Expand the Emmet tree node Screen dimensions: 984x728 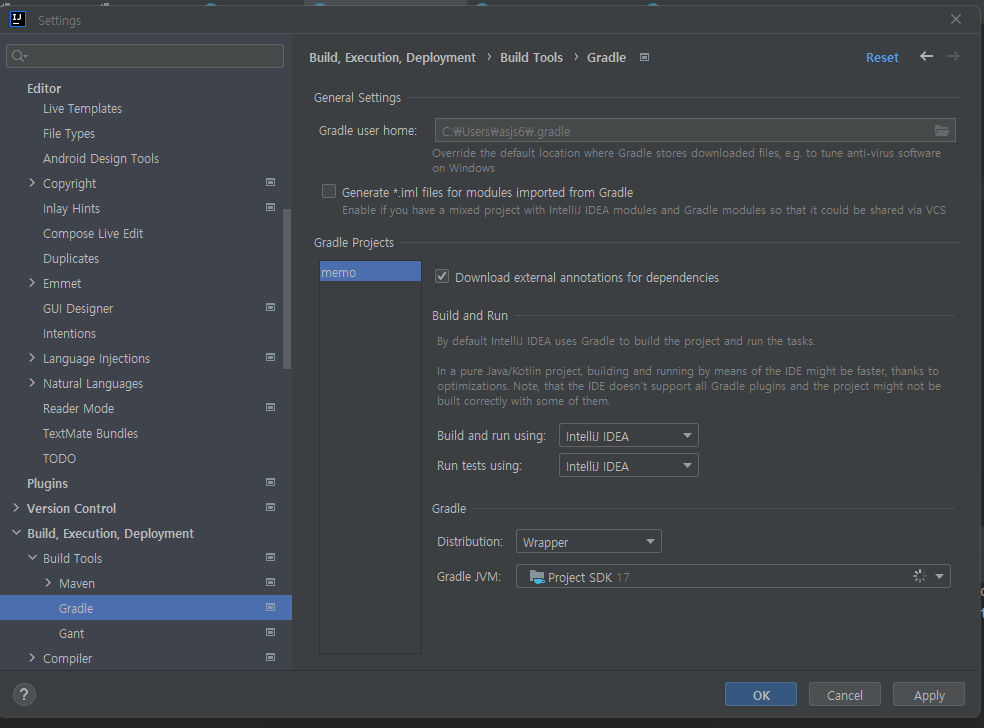click(32, 283)
